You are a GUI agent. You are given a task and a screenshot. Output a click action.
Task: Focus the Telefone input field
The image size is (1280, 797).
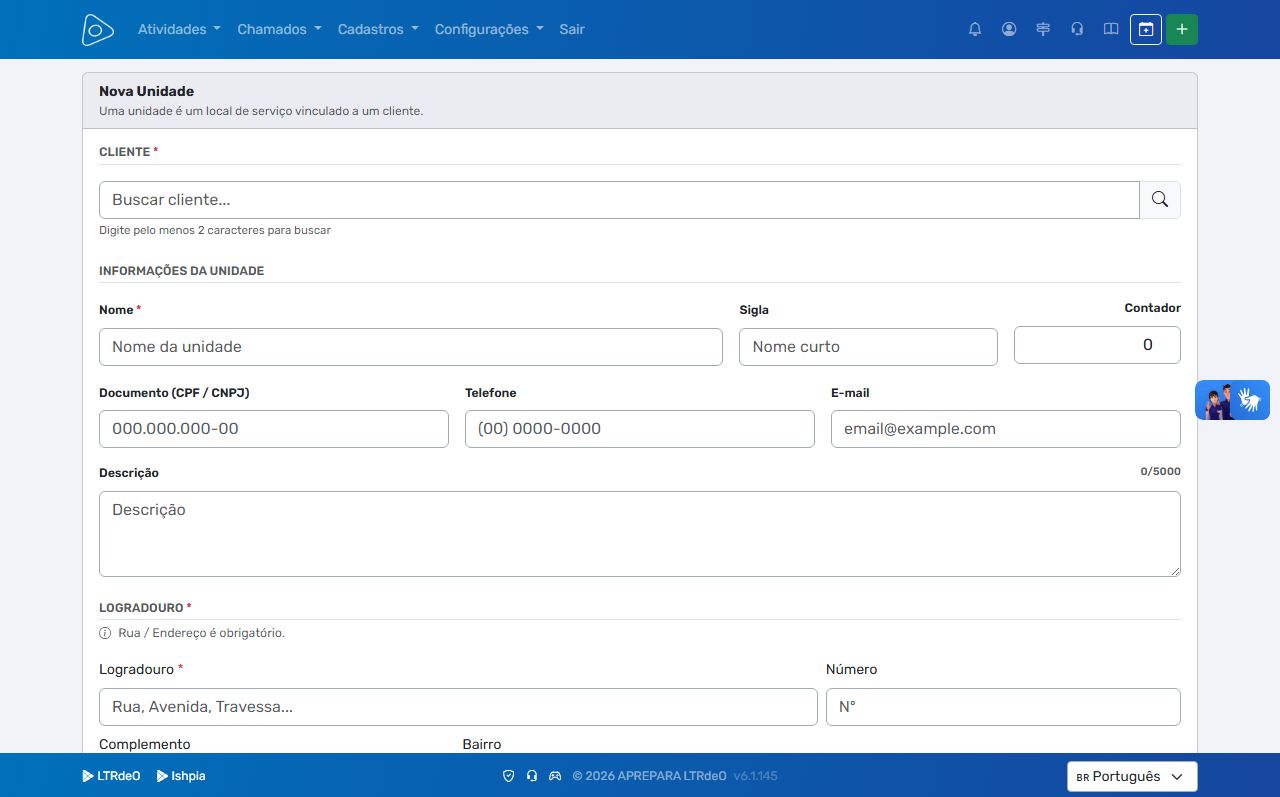click(640, 429)
